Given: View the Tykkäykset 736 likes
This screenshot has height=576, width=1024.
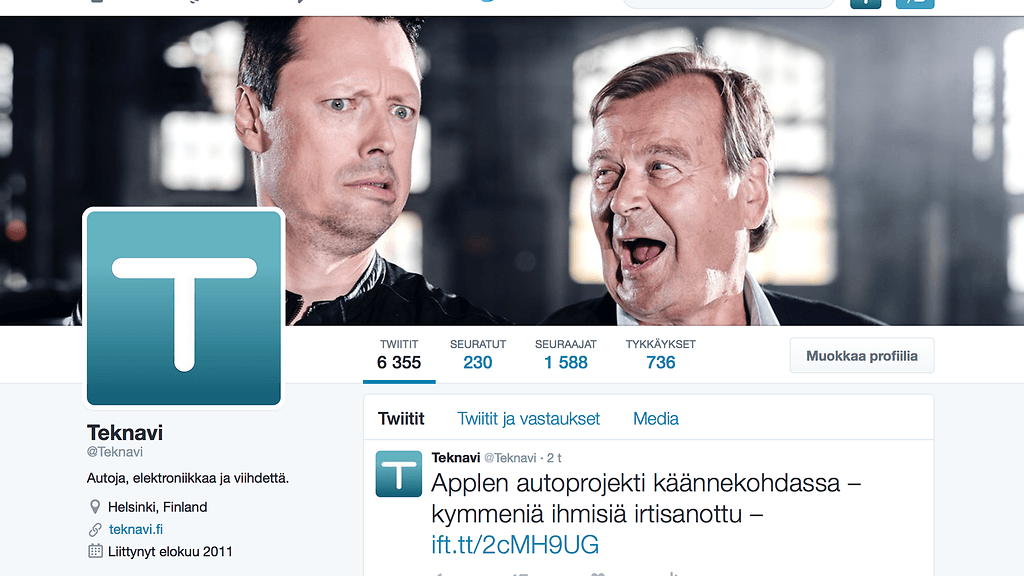Looking at the screenshot, I should pos(660,355).
